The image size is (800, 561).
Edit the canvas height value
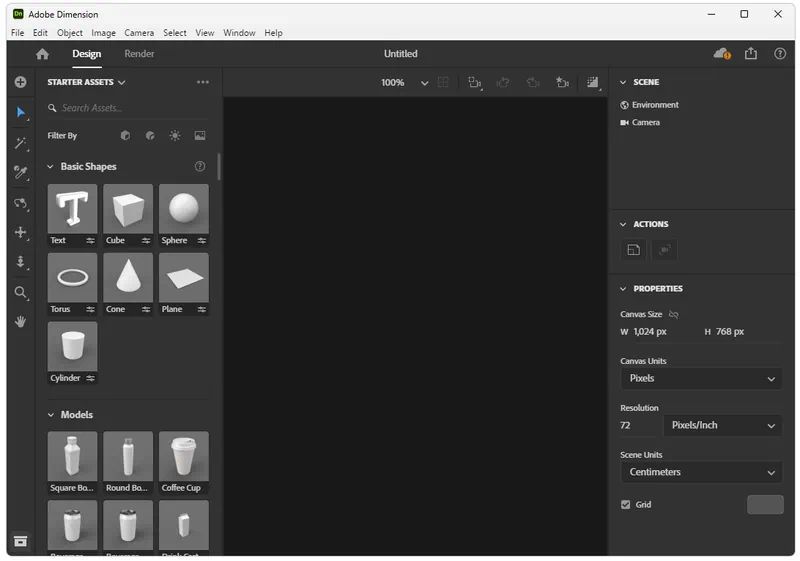click(730, 332)
